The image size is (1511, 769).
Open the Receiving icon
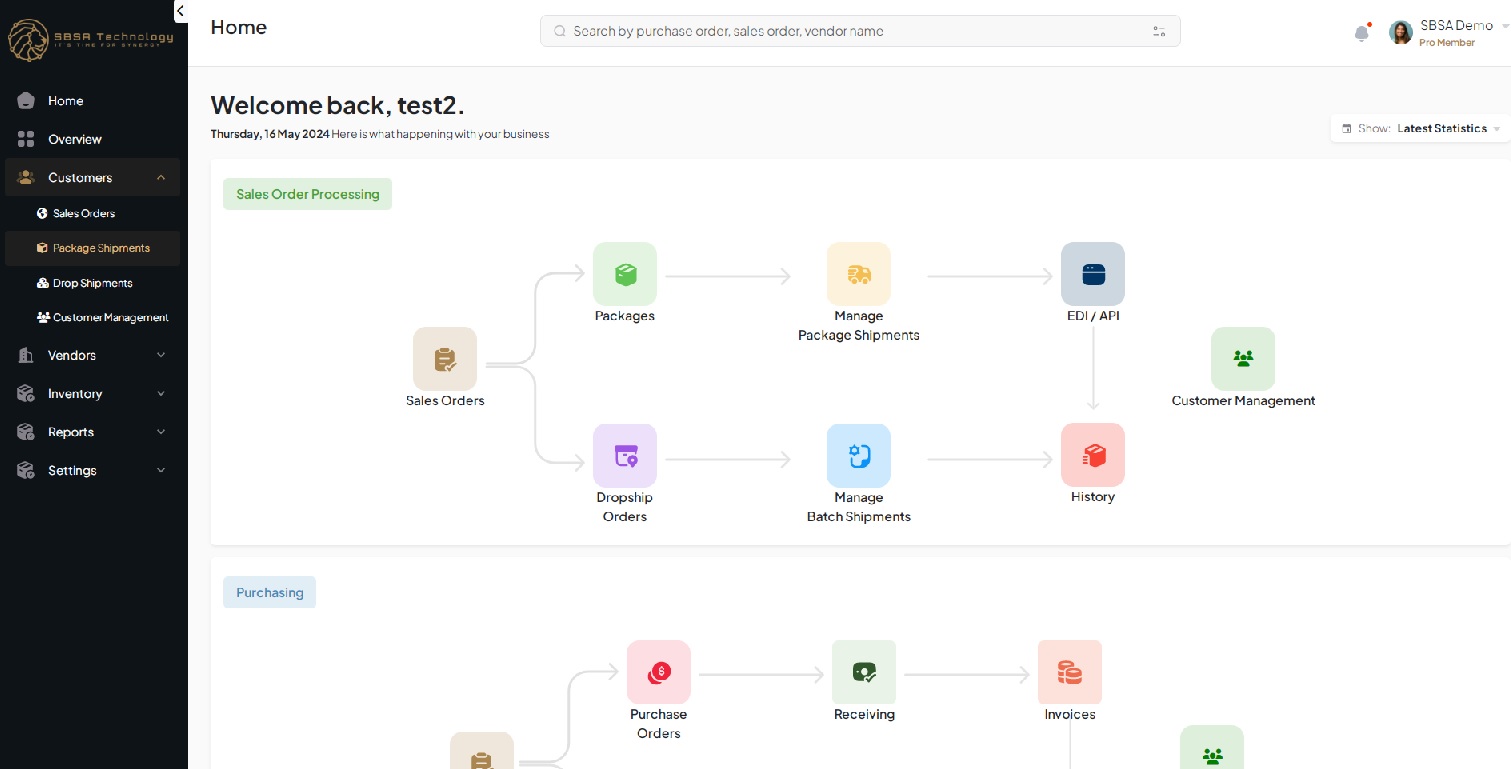click(864, 671)
